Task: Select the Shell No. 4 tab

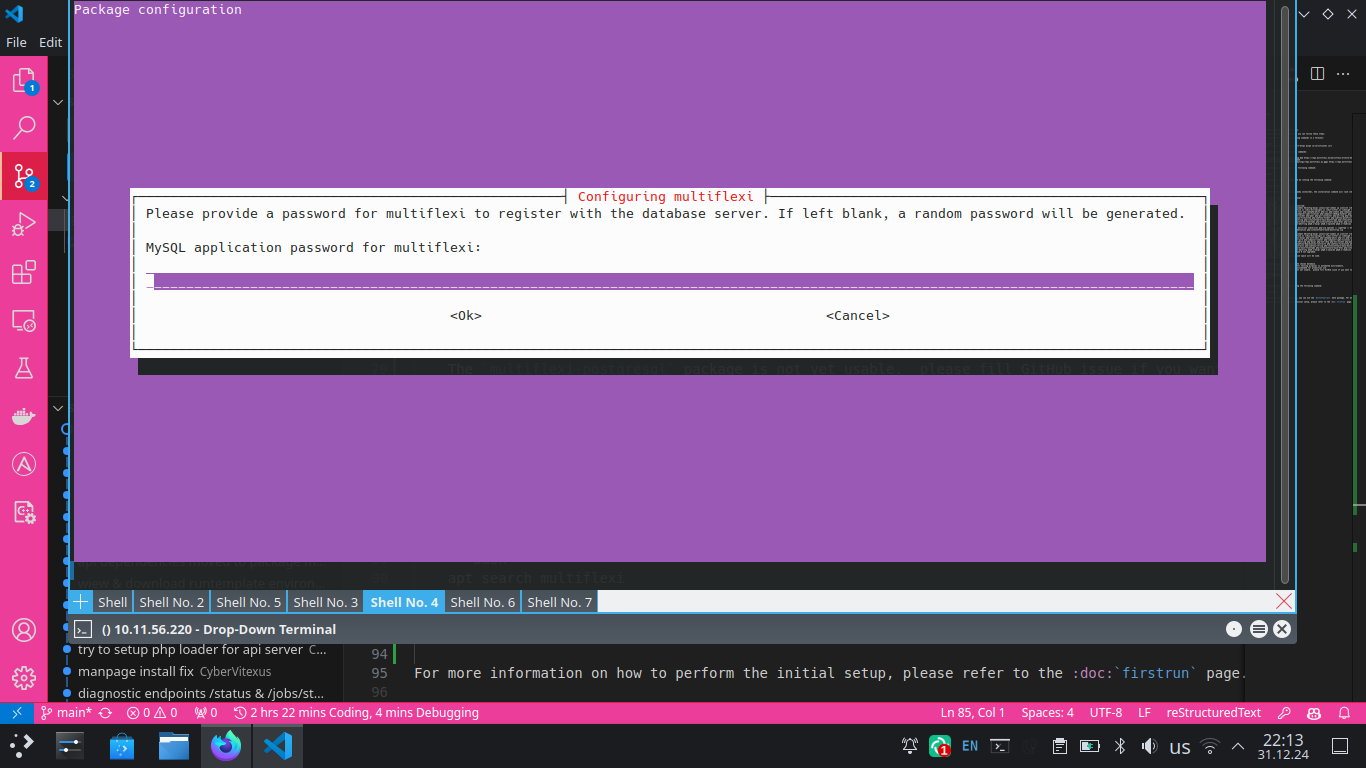Action: 404,602
